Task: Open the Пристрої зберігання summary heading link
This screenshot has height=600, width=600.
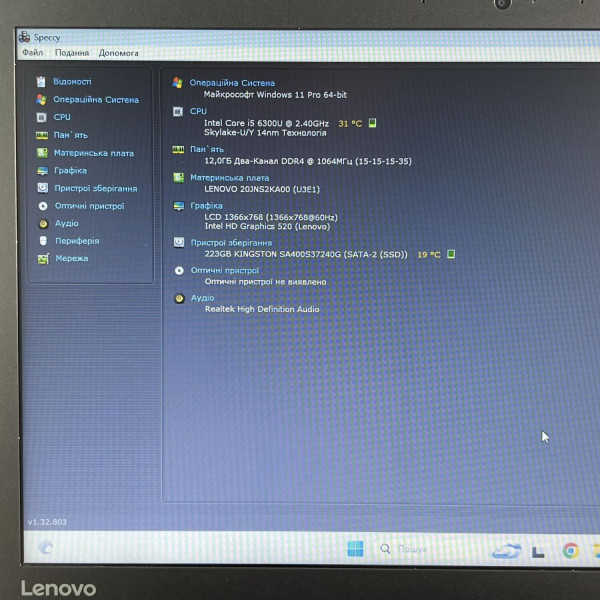Action: 232,243
